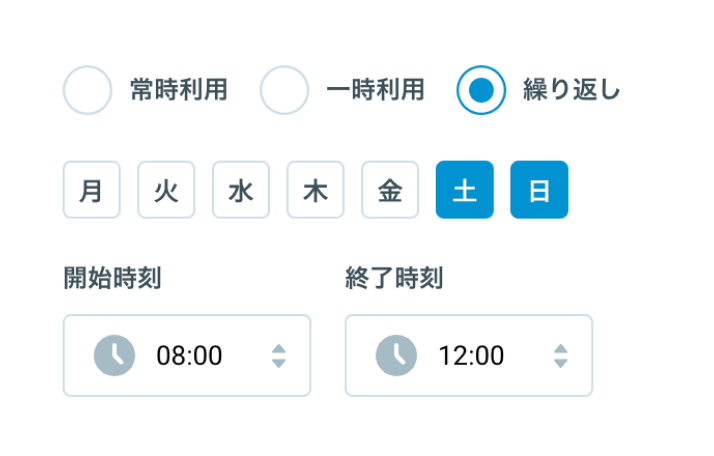Toggle the 金 (Friday) day button
The image size is (714, 456).
point(390,190)
